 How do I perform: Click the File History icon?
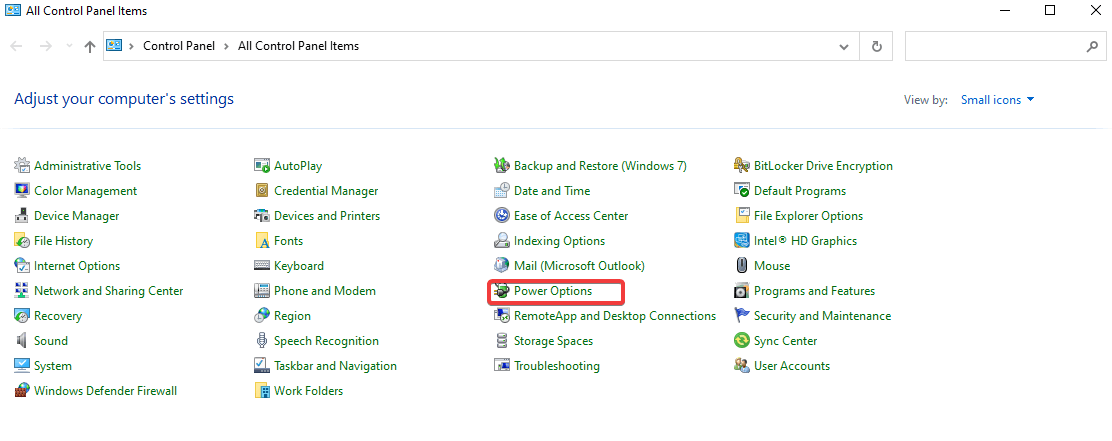tap(22, 241)
